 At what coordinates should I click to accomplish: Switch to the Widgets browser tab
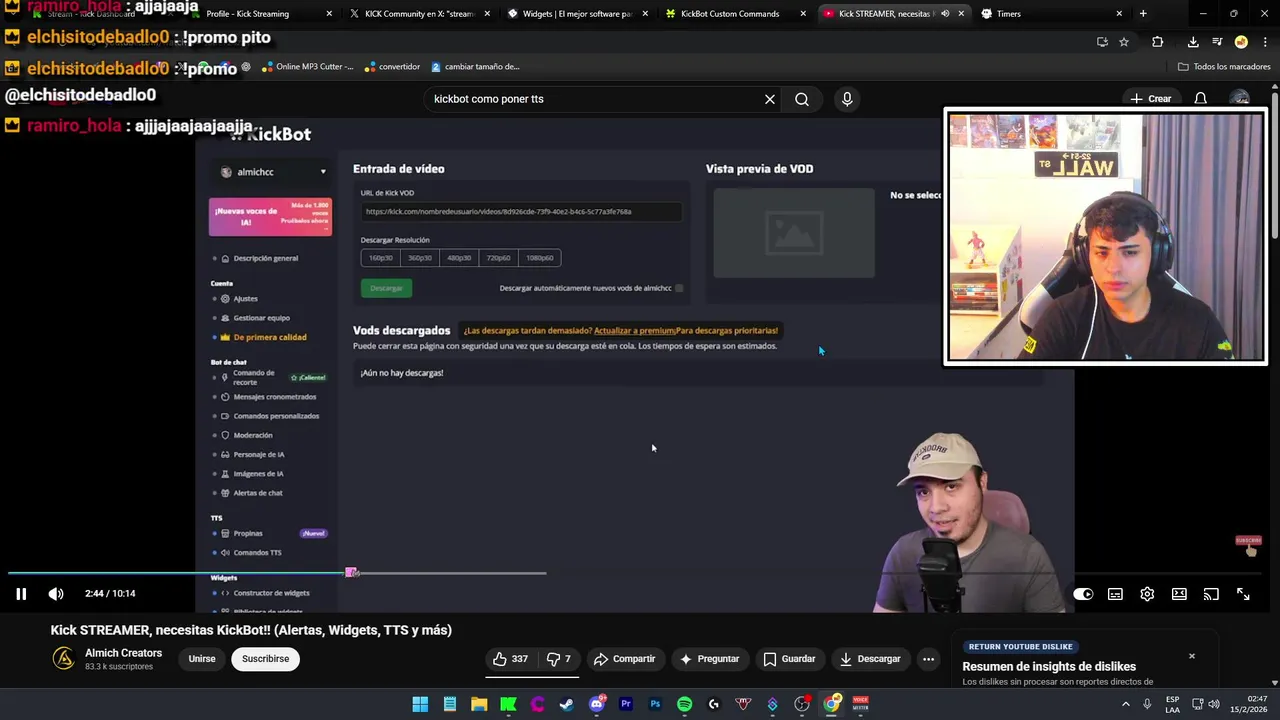point(578,14)
